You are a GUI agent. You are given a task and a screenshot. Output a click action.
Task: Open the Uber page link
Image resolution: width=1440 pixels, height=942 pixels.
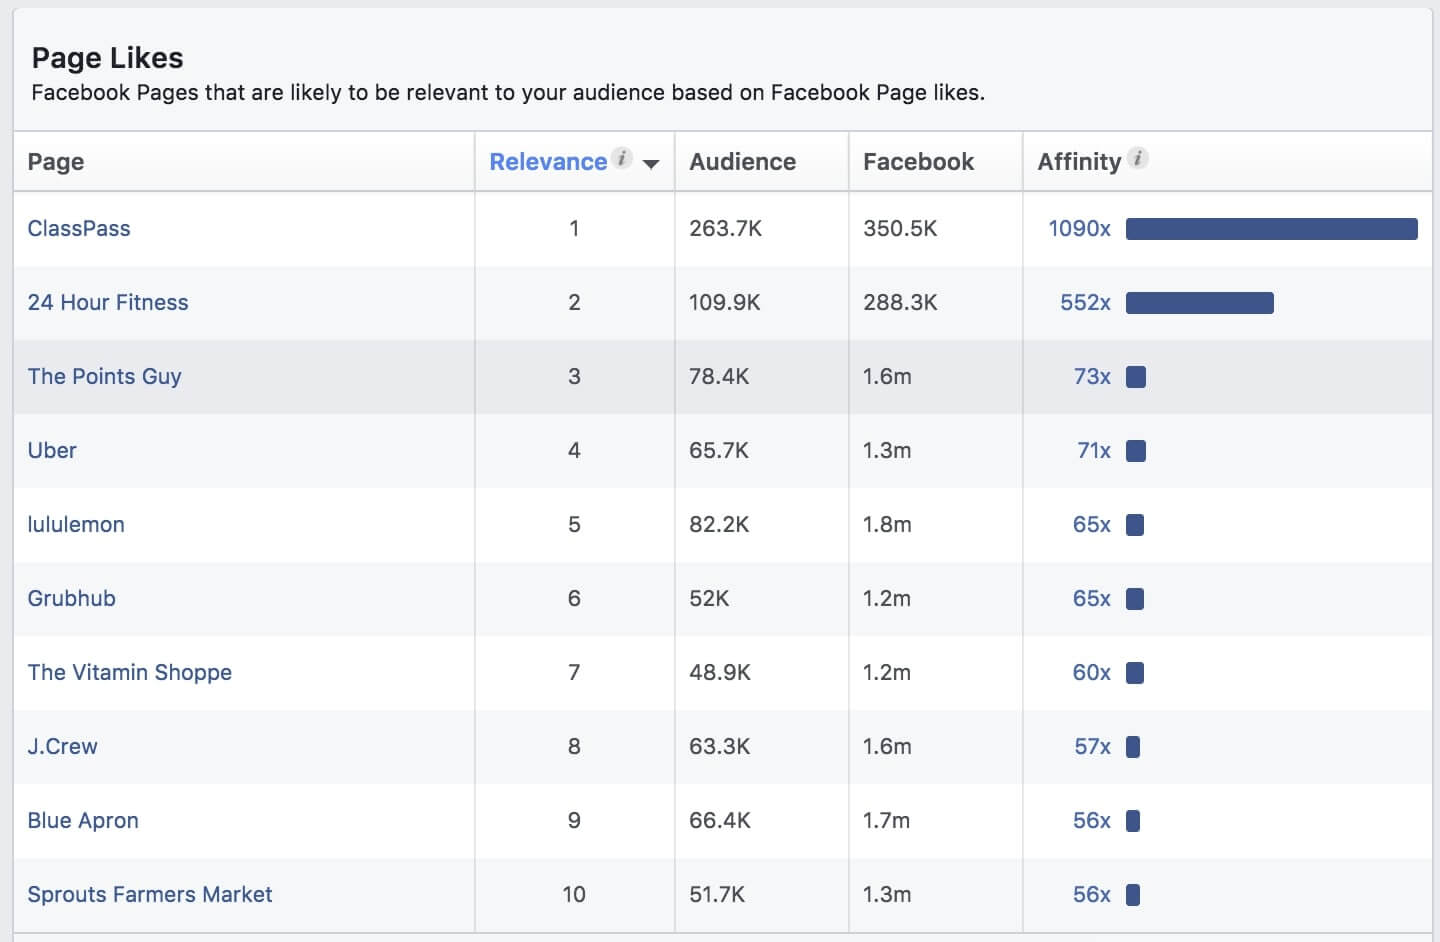tap(52, 450)
